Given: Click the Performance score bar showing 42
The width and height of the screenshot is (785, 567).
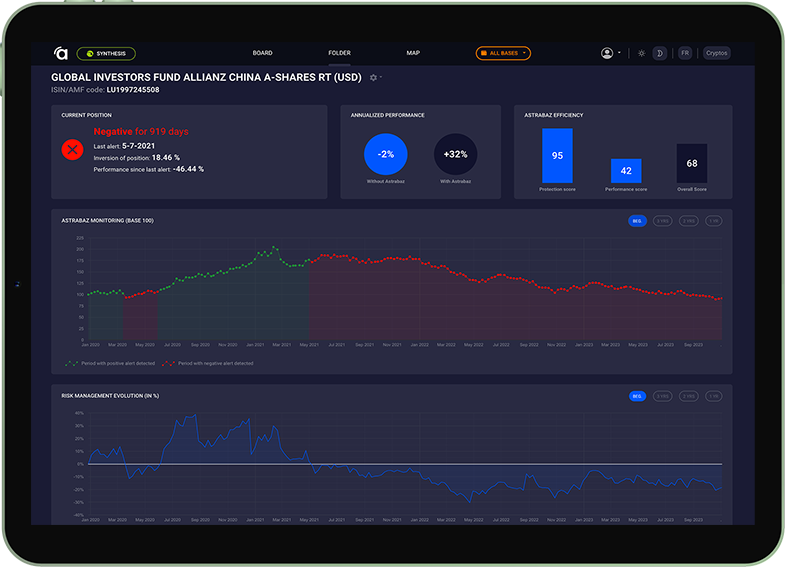Looking at the screenshot, I should pyautogui.click(x=626, y=171).
